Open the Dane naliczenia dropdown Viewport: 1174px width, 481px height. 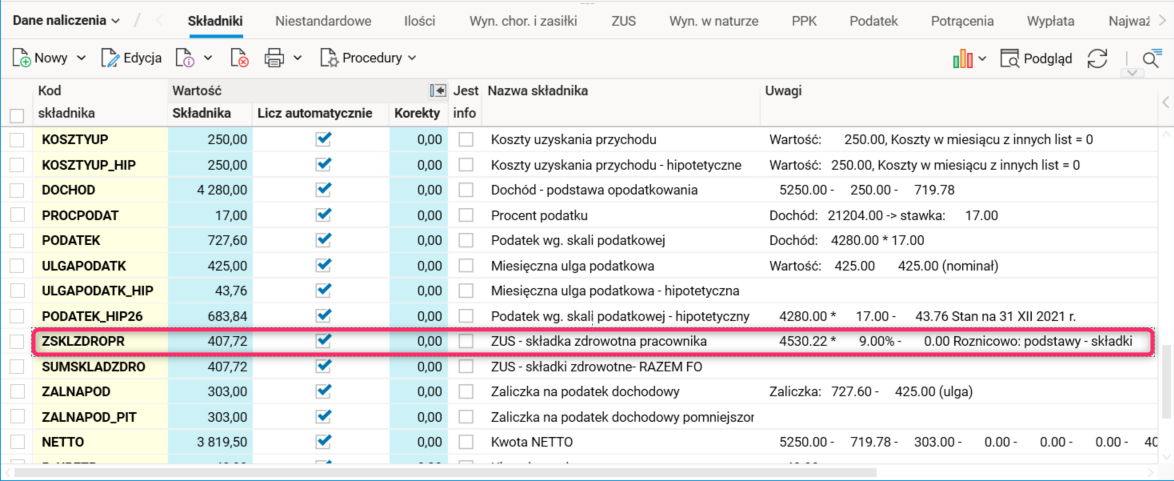[x=66, y=20]
